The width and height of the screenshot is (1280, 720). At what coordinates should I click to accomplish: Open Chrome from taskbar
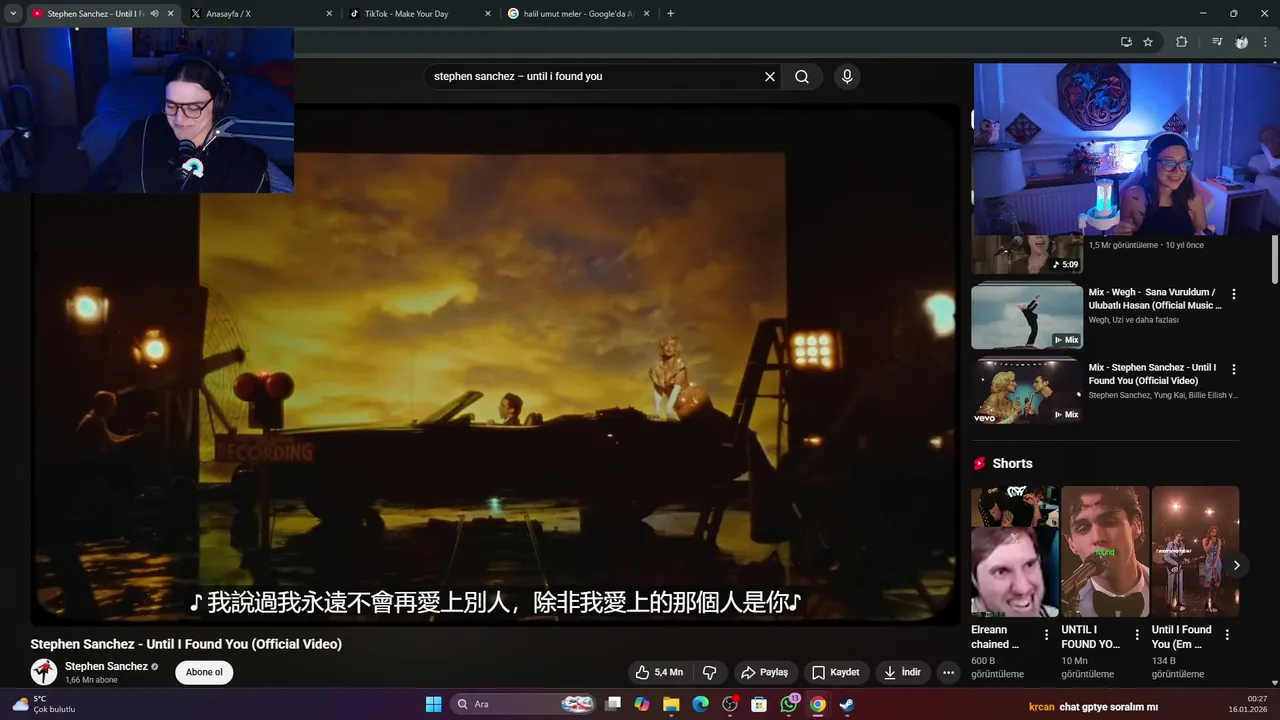(x=818, y=704)
